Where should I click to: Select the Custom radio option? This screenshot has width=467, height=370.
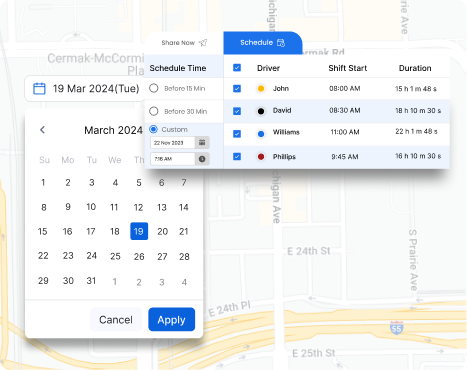153,129
